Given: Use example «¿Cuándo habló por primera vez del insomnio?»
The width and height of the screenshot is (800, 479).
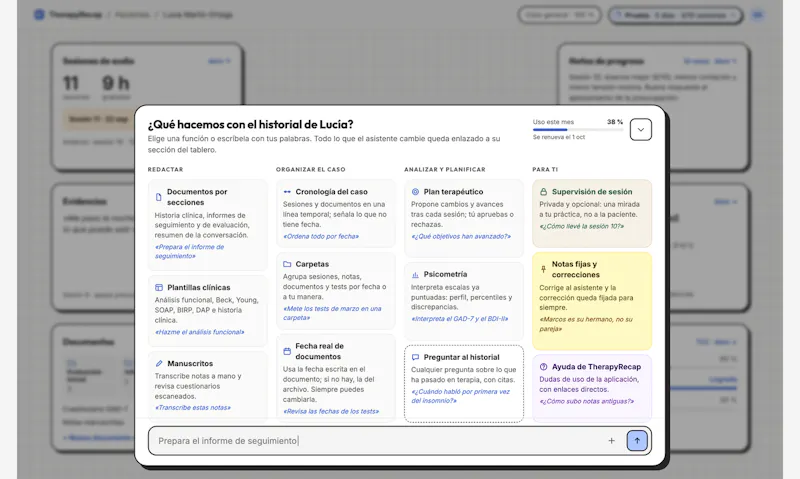Looking at the screenshot, I should [461, 396].
